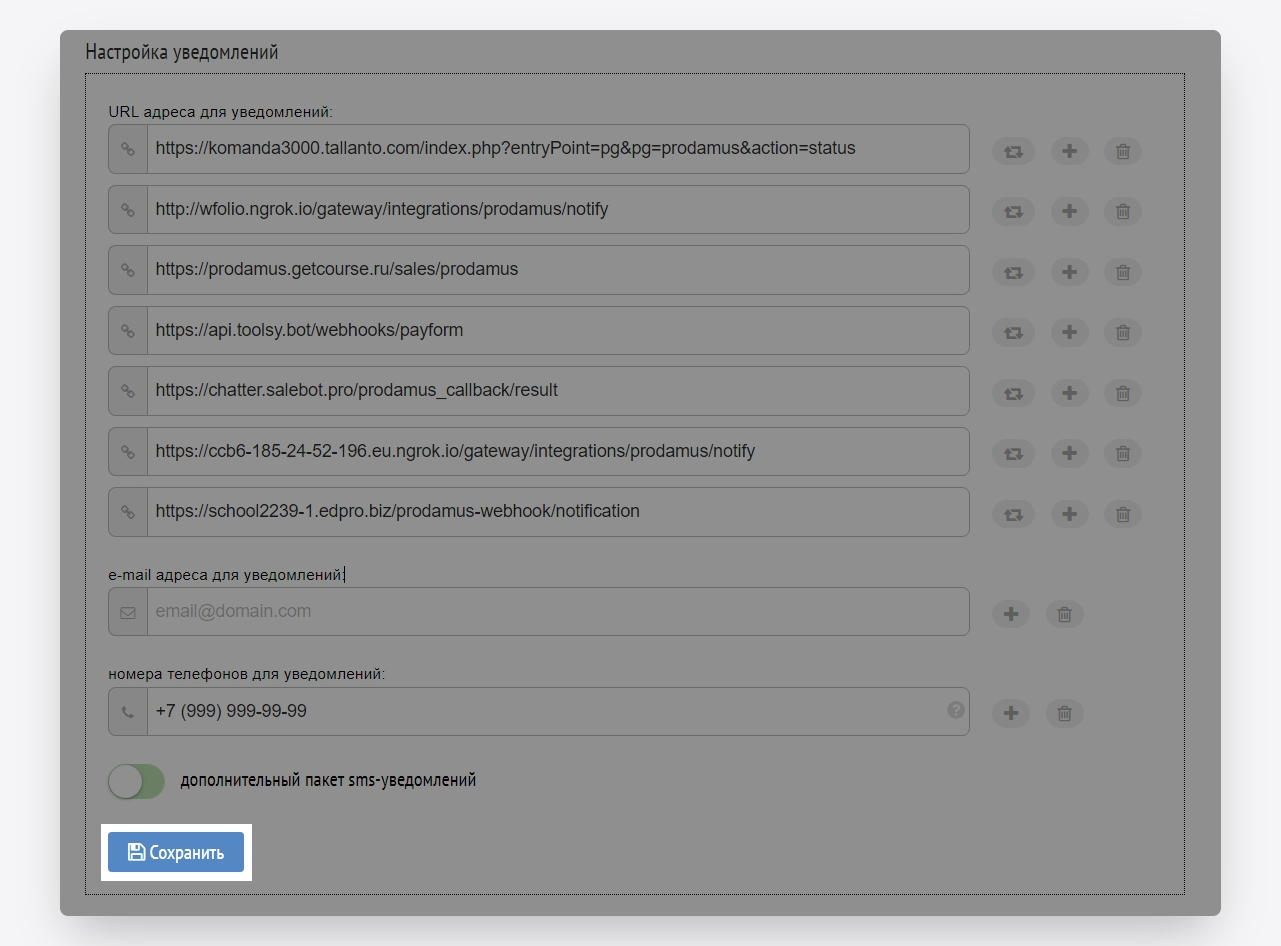Delete the phone number row
The image size is (1281, 946).
tap(1065, 713)
